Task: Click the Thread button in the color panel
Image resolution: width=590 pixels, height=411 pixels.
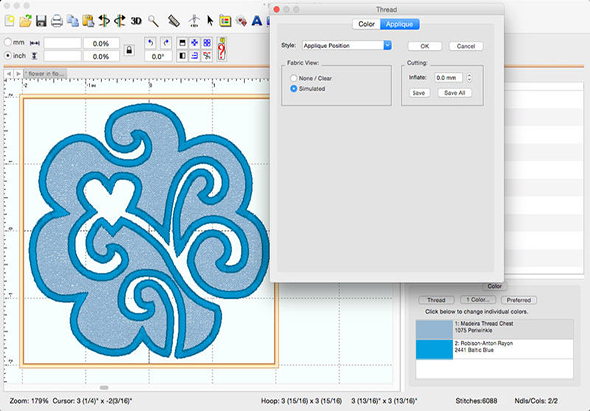Action: [x=436, y=300]
